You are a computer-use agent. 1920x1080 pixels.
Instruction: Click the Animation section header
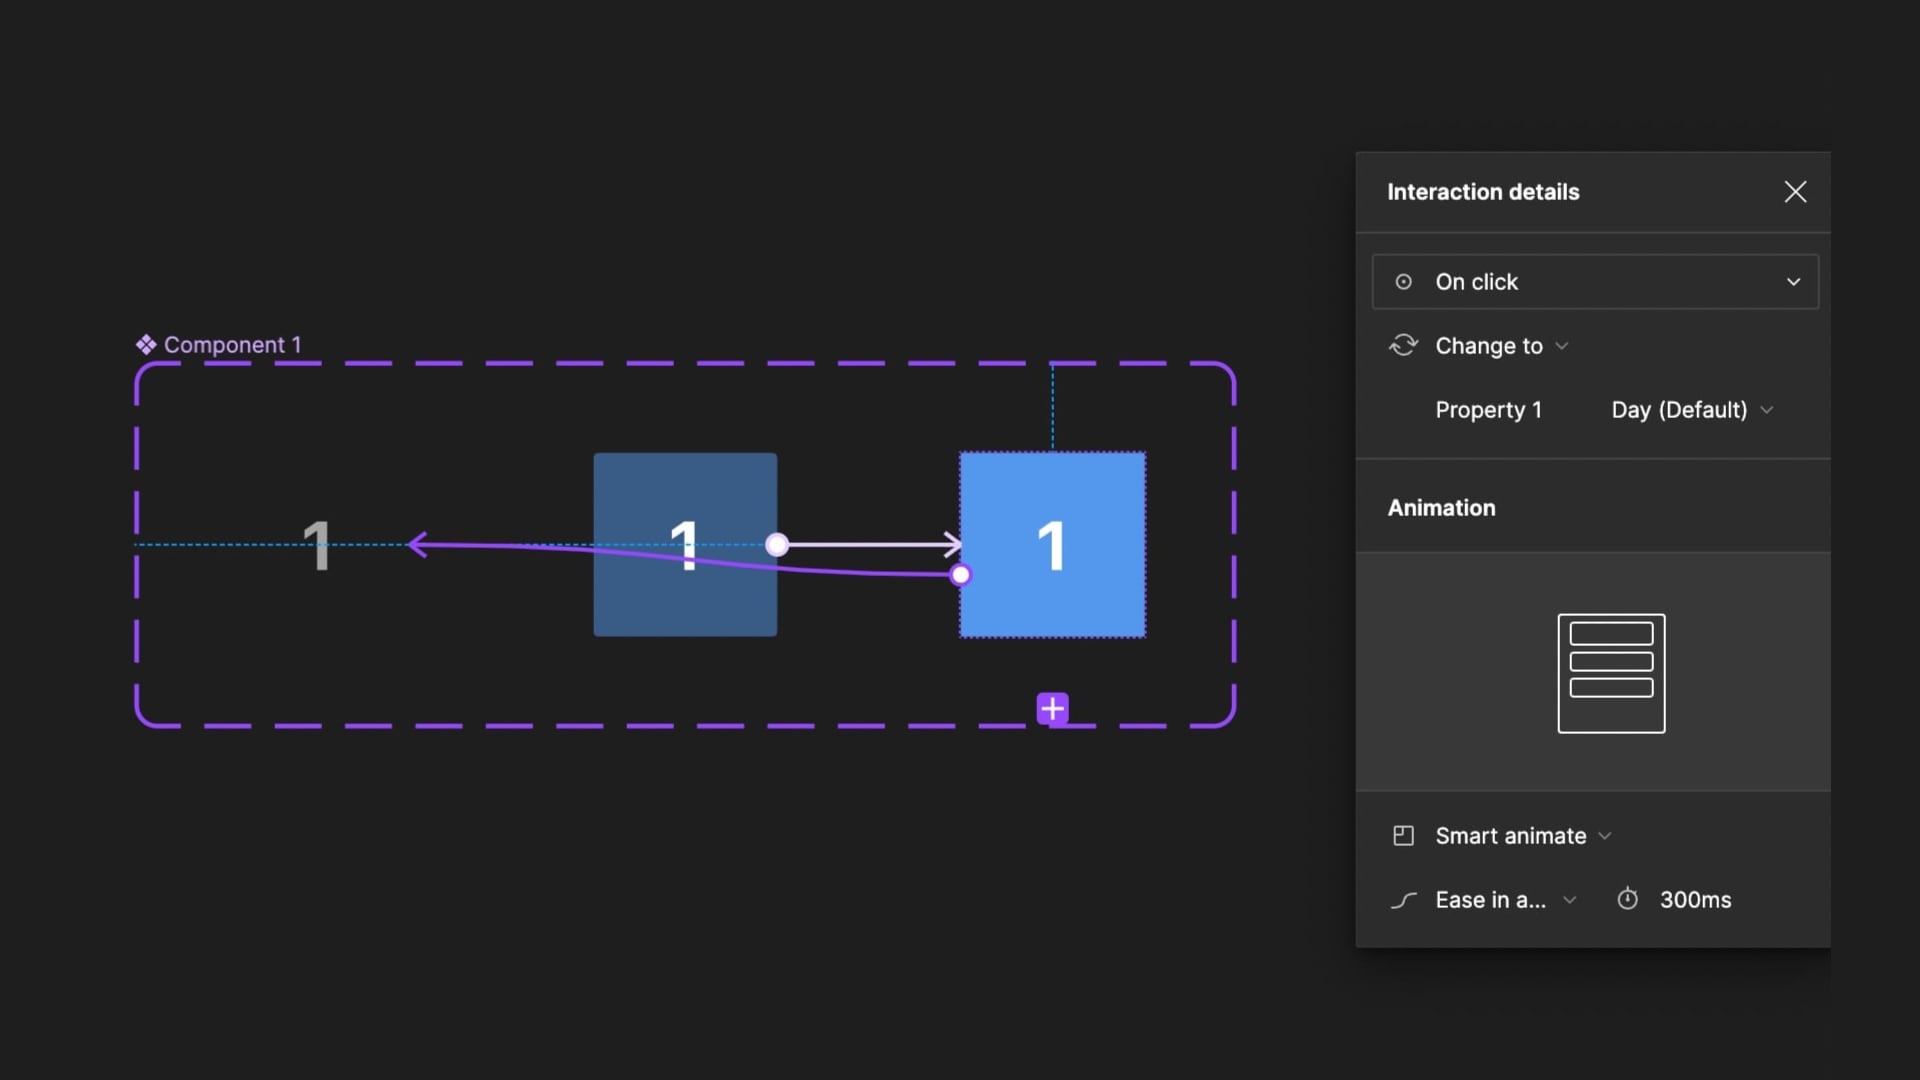pyautogui.click(x=1441, y=508)
